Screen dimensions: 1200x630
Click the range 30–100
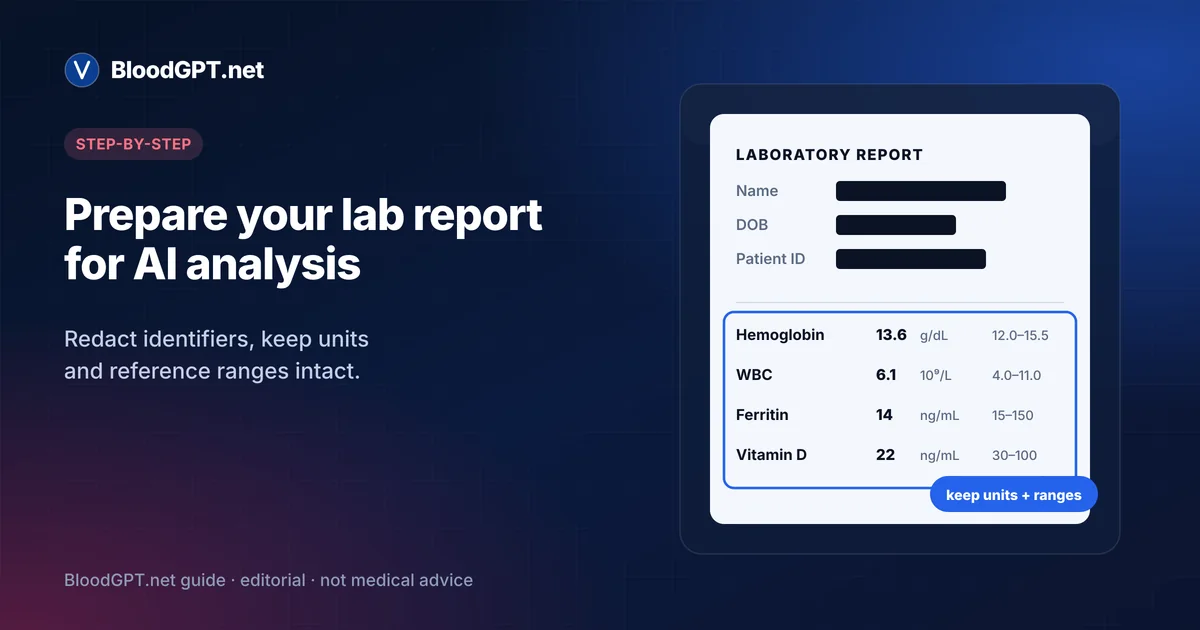pyautogui.click(x=1014, y=456)
